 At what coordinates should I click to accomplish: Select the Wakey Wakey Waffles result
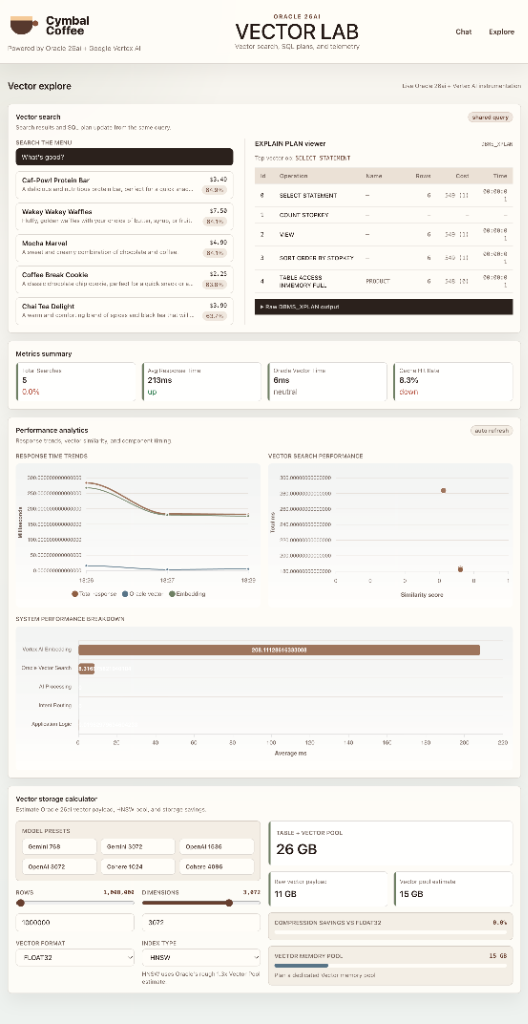124,217
